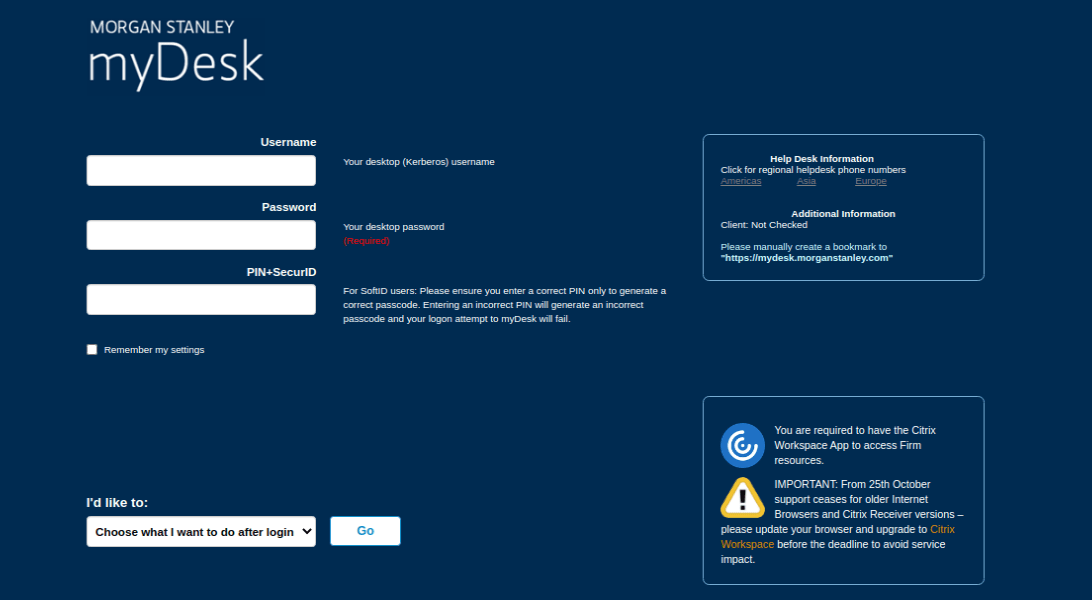The height and width of the screenshot is (600, 1092).
Task: Click the Help Desk Information heading
Action: (x=822, y=159)
